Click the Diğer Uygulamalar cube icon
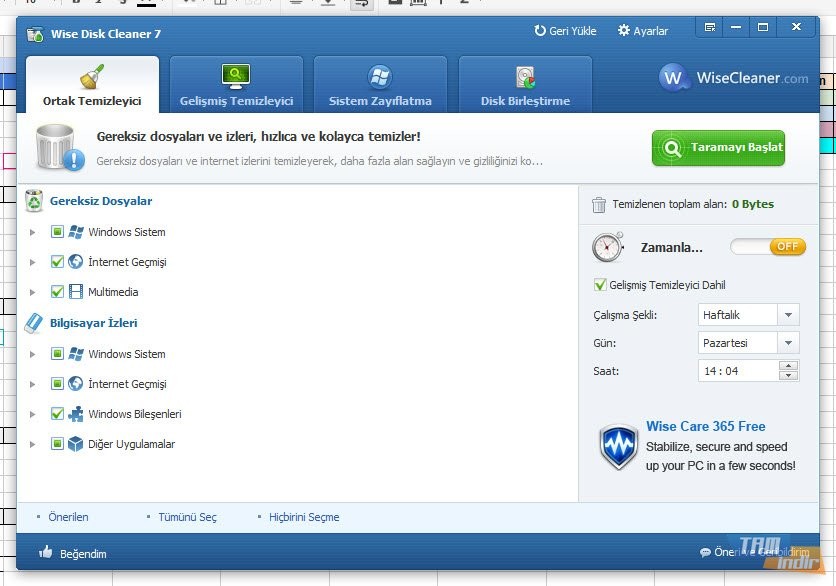The image size is (836, 586). click(x=76, y=444)
